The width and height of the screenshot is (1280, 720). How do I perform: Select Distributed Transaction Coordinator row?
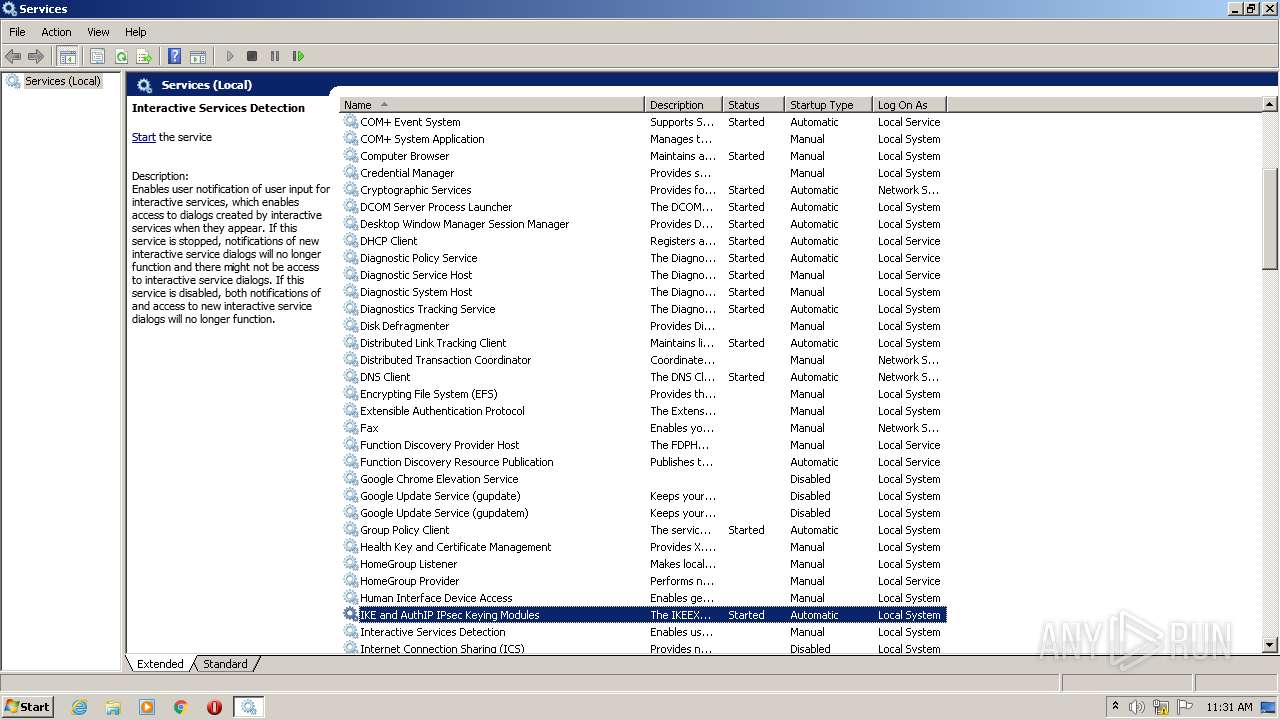pos(643,360)
